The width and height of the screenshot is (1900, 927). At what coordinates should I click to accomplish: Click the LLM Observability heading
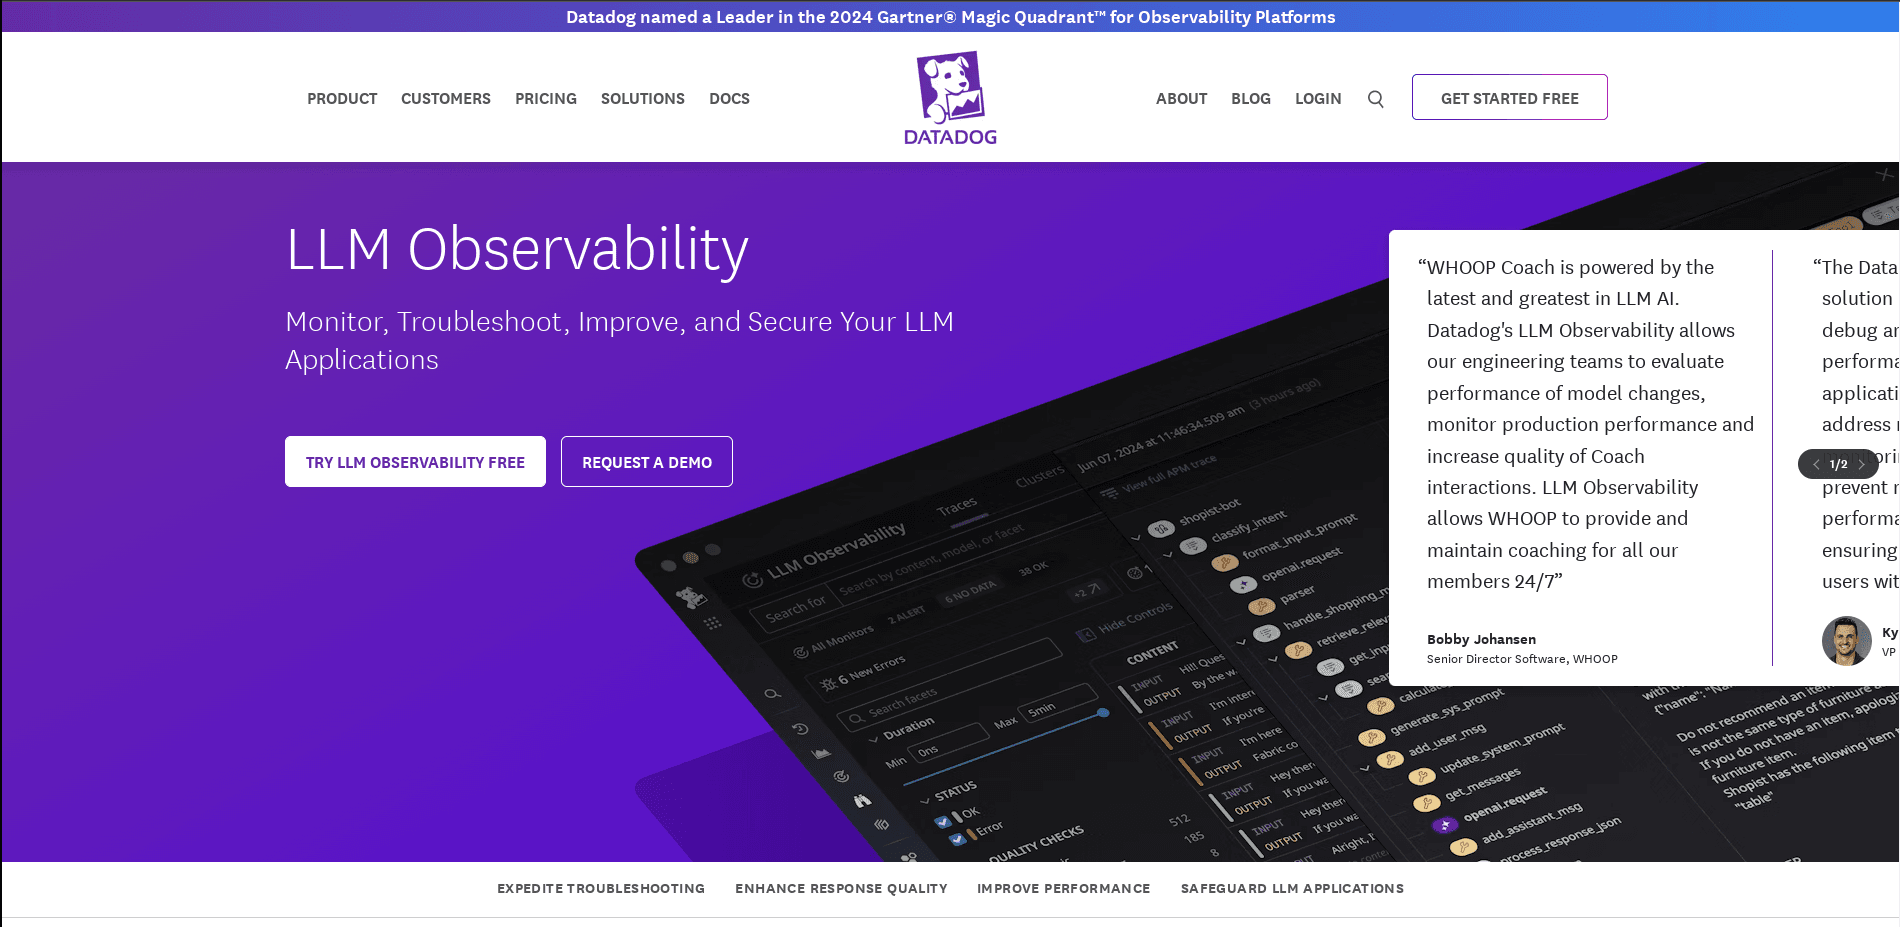click(517, 249)
